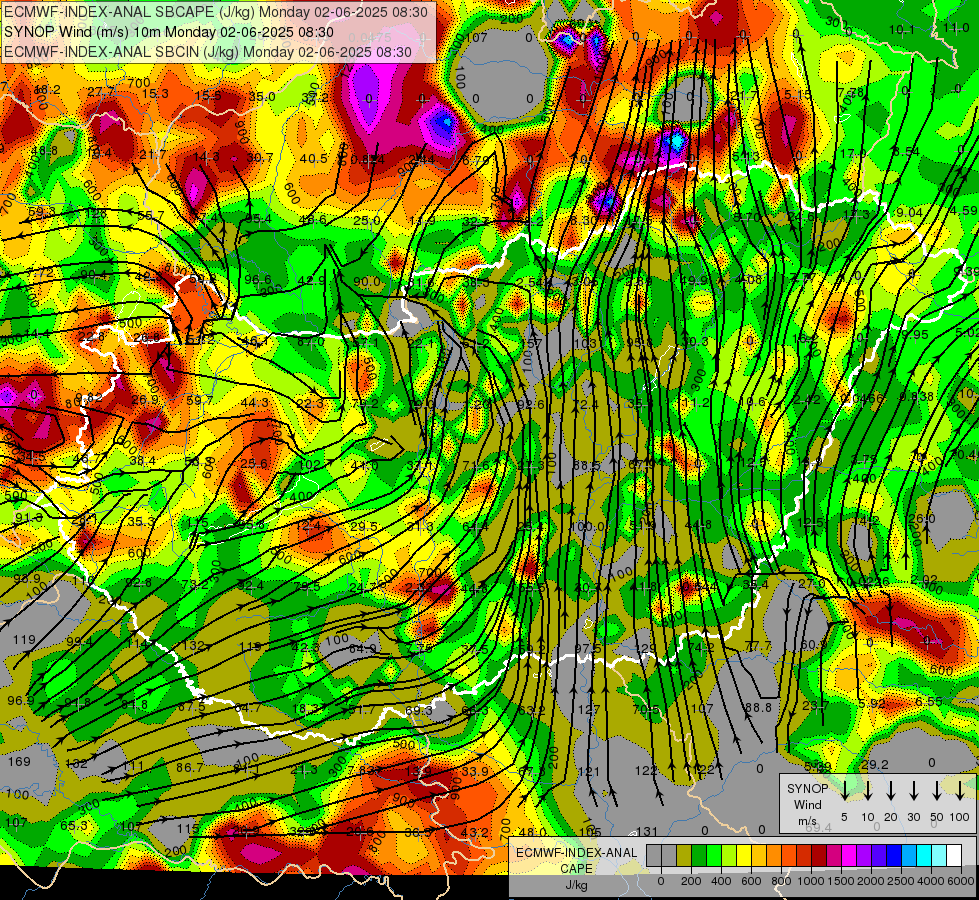Click the map value 131

click(x=647, y=831)
